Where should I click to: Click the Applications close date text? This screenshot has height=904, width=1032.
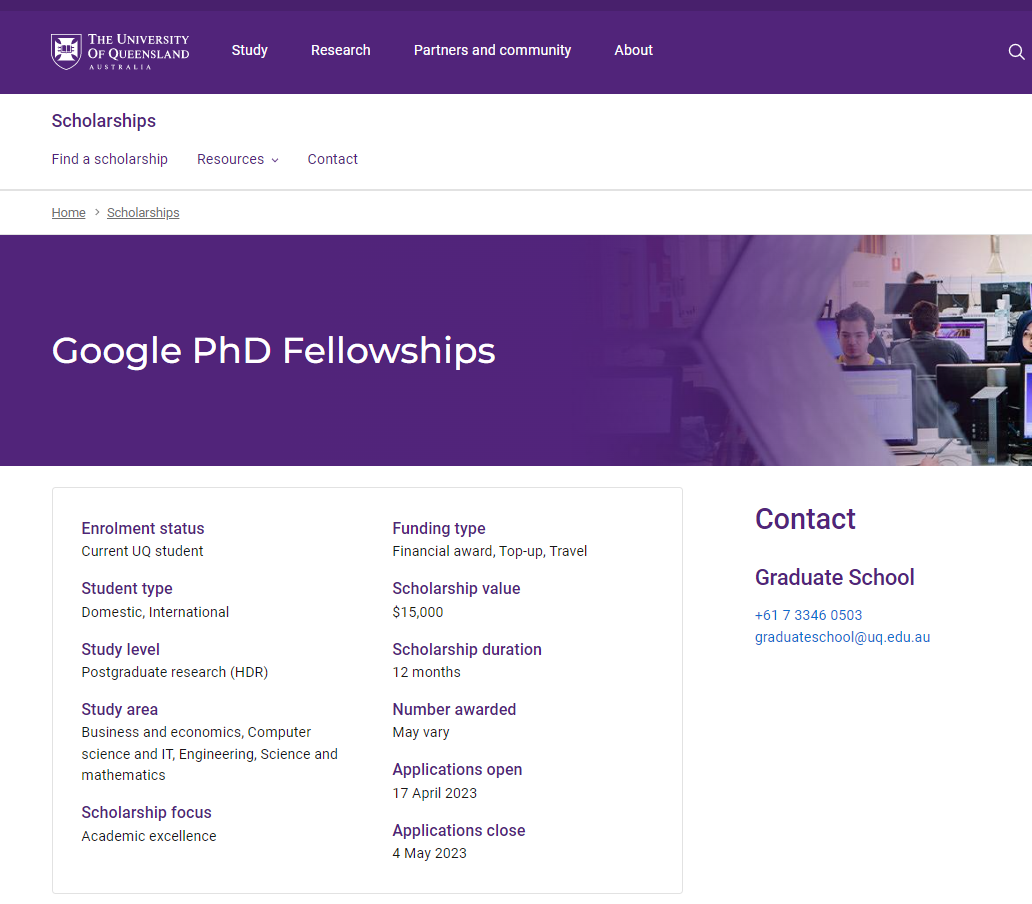point(429,853)
